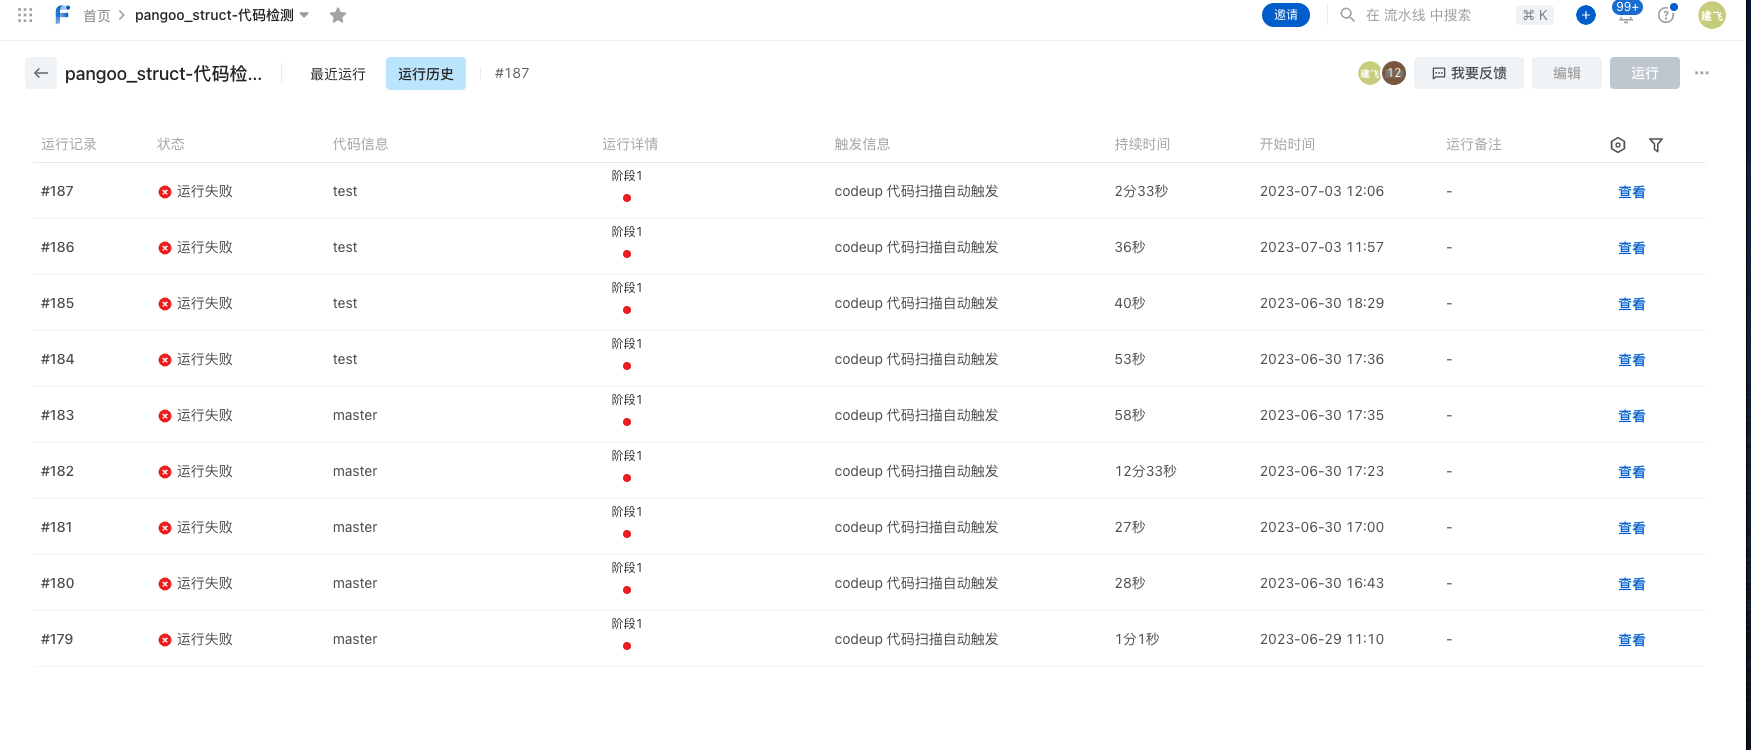Image resolution: width=1751 pixels, height=750 pixels.
Task: Click the 邀请 invite button
Action: pos(1286,15)
